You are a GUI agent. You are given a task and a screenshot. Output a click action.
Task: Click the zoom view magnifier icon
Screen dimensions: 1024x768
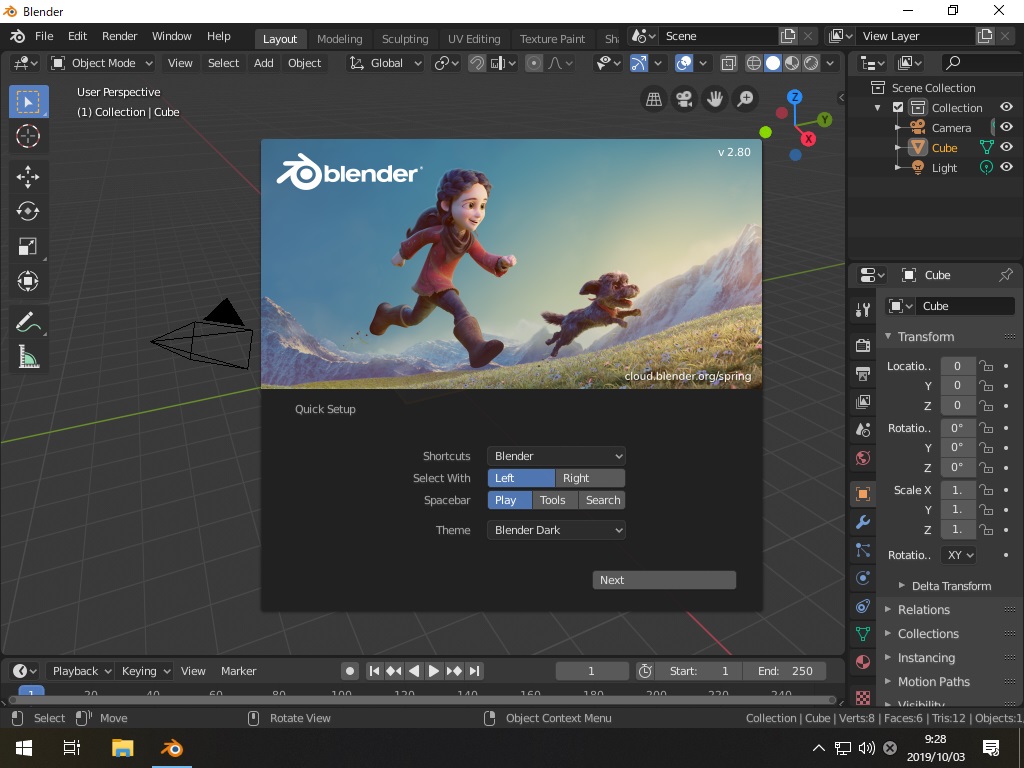coord(746,99)
